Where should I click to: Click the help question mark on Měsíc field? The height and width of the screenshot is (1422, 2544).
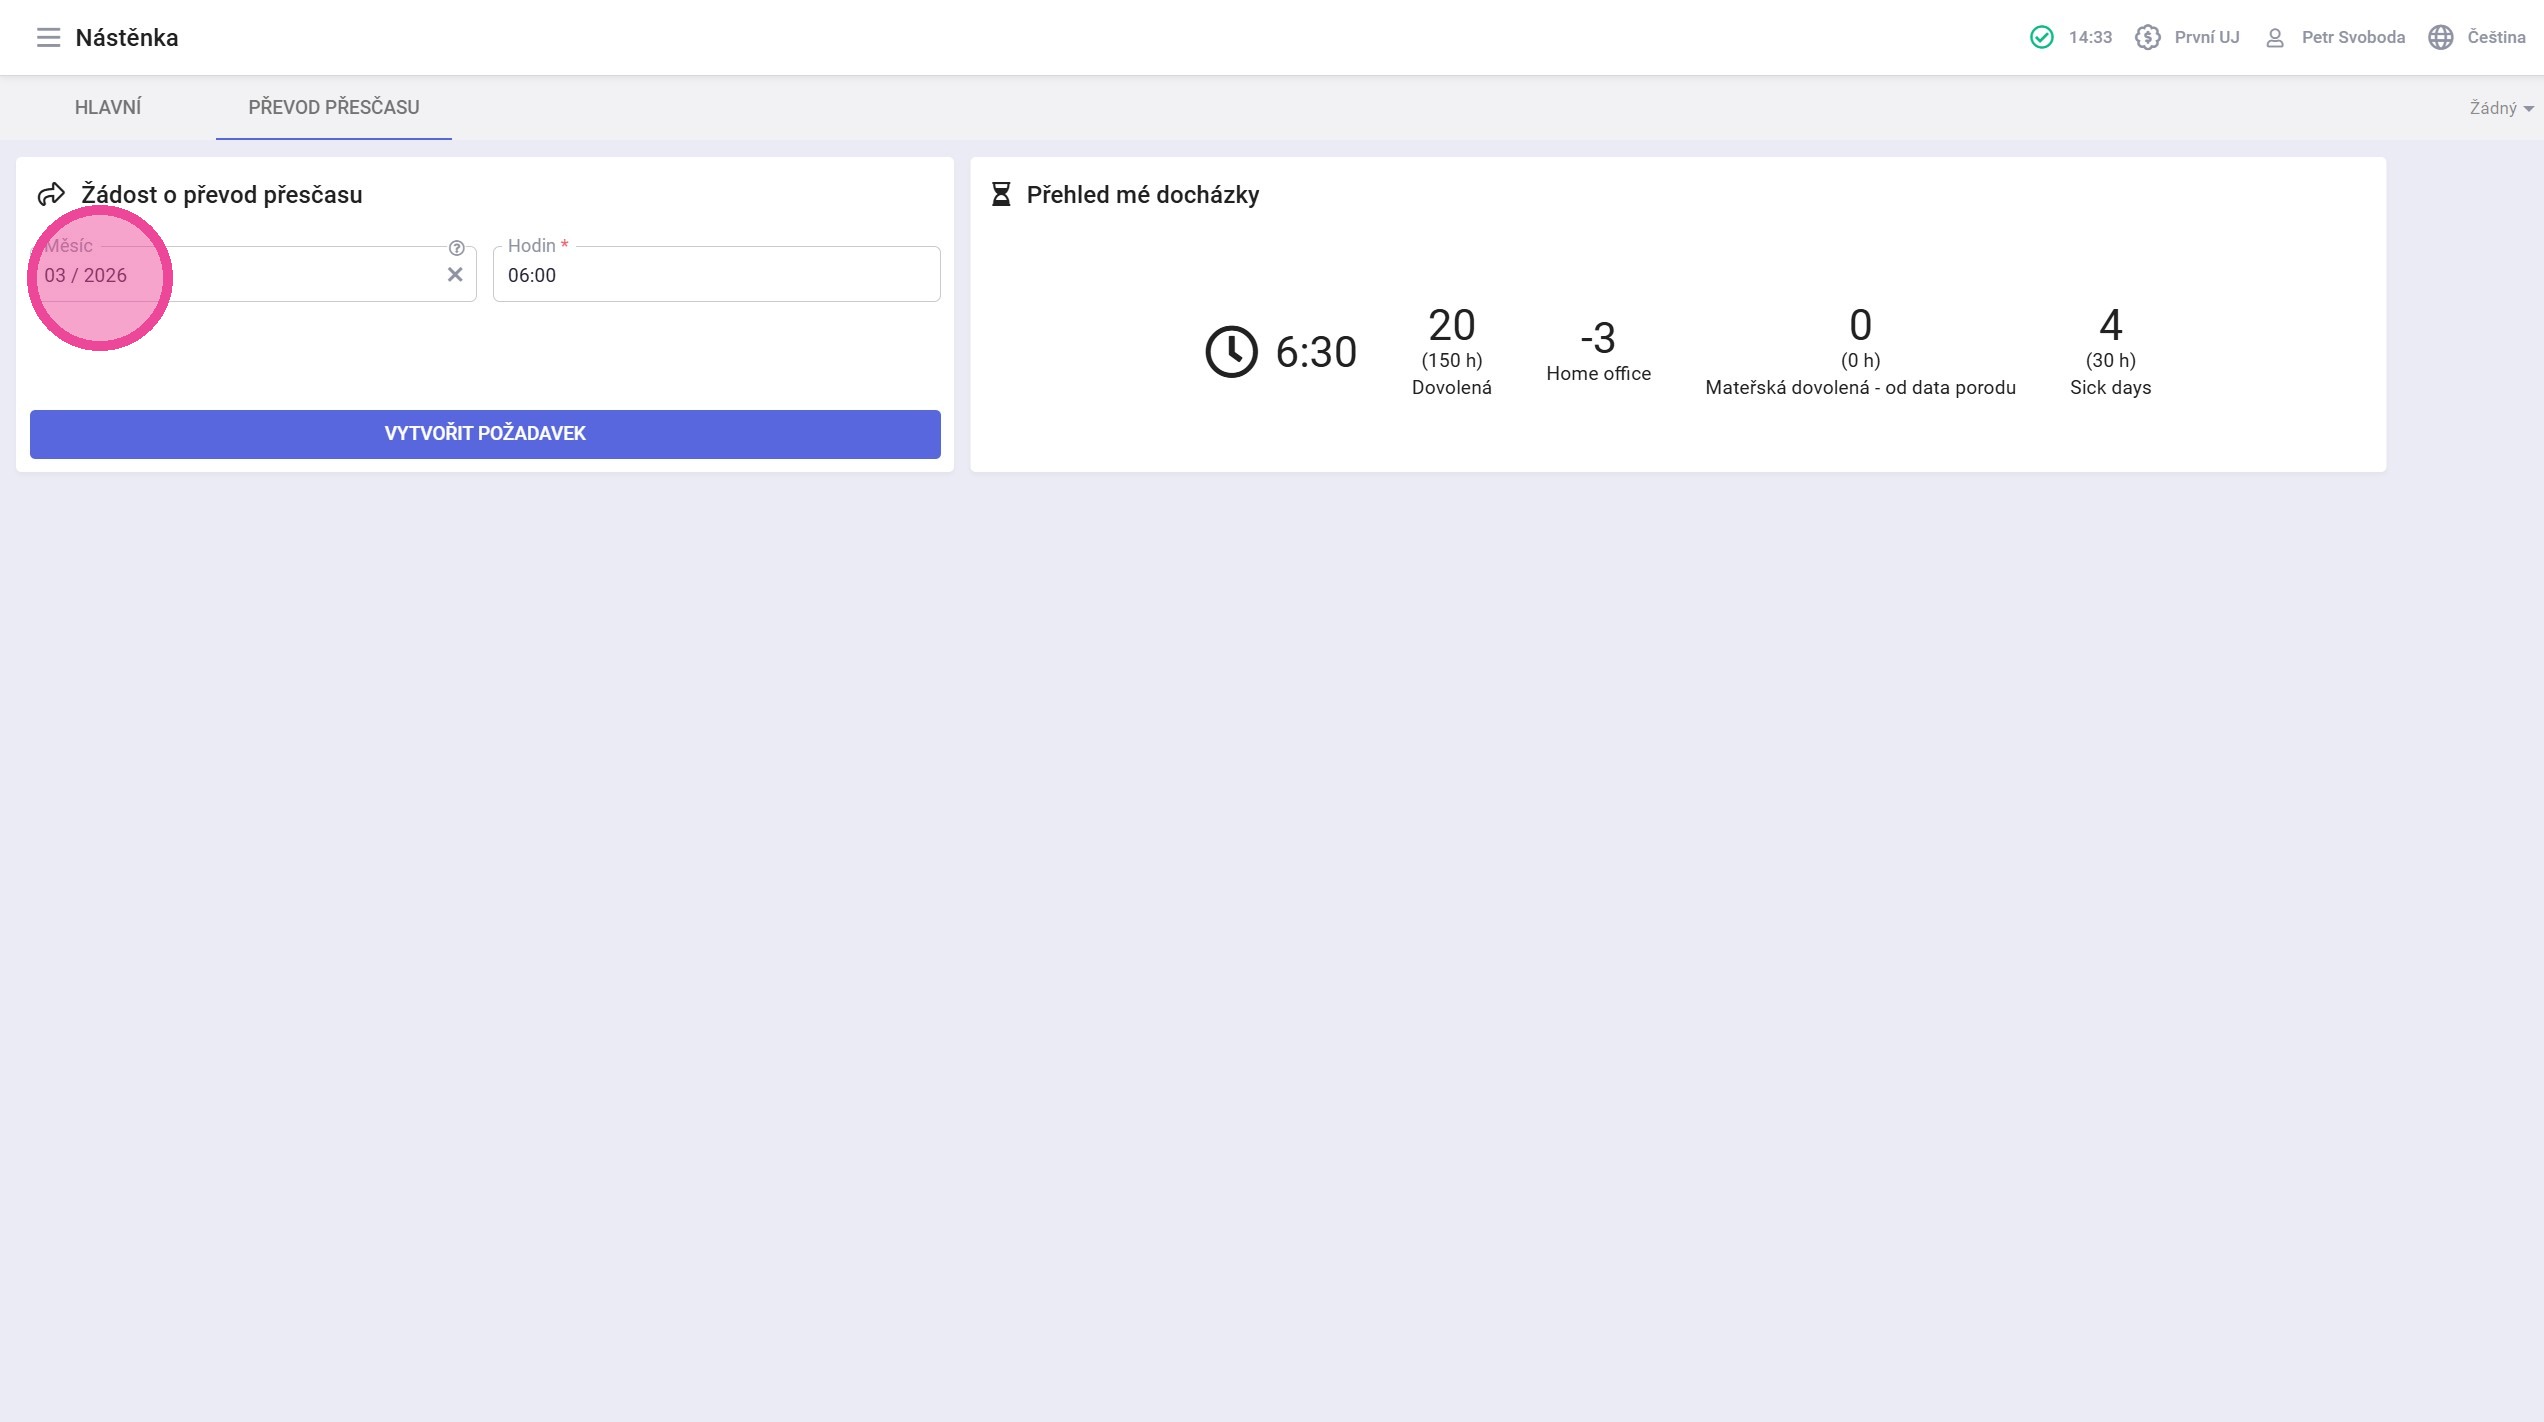coord(456,248)
